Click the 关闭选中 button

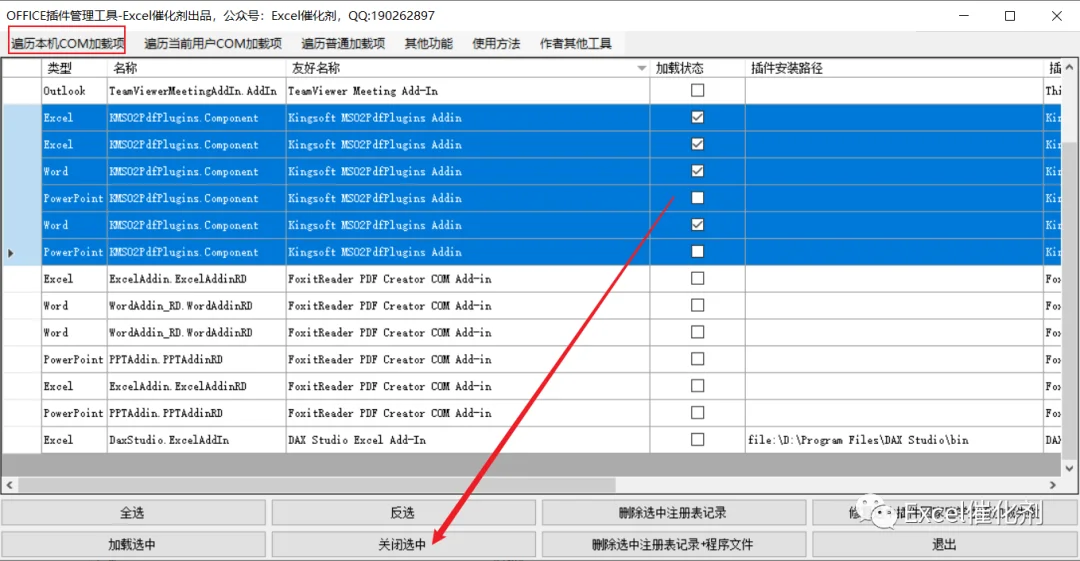[x=403, y=544]
